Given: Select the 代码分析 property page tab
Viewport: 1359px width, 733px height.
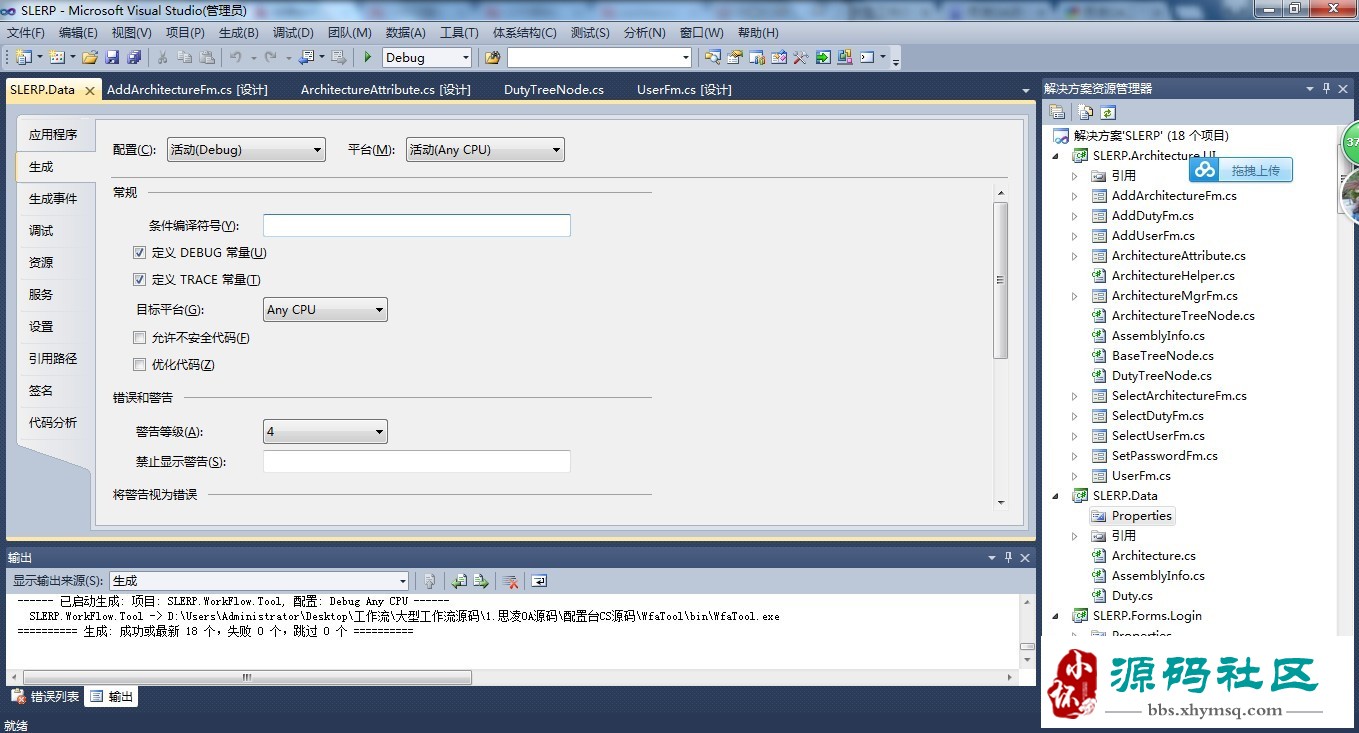Looking at the screenshot, I should (53, 422).
